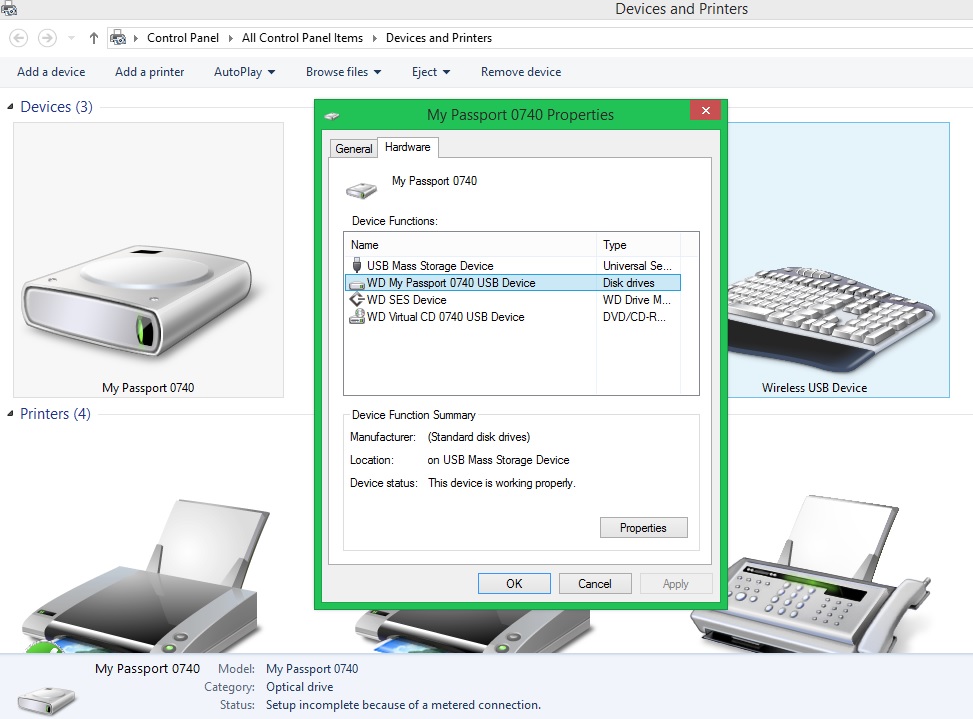Viewport: 973px width, 719px height.
Task: Click the Up one level arrow
Action: pyautogui.click(x=94, y=38)
